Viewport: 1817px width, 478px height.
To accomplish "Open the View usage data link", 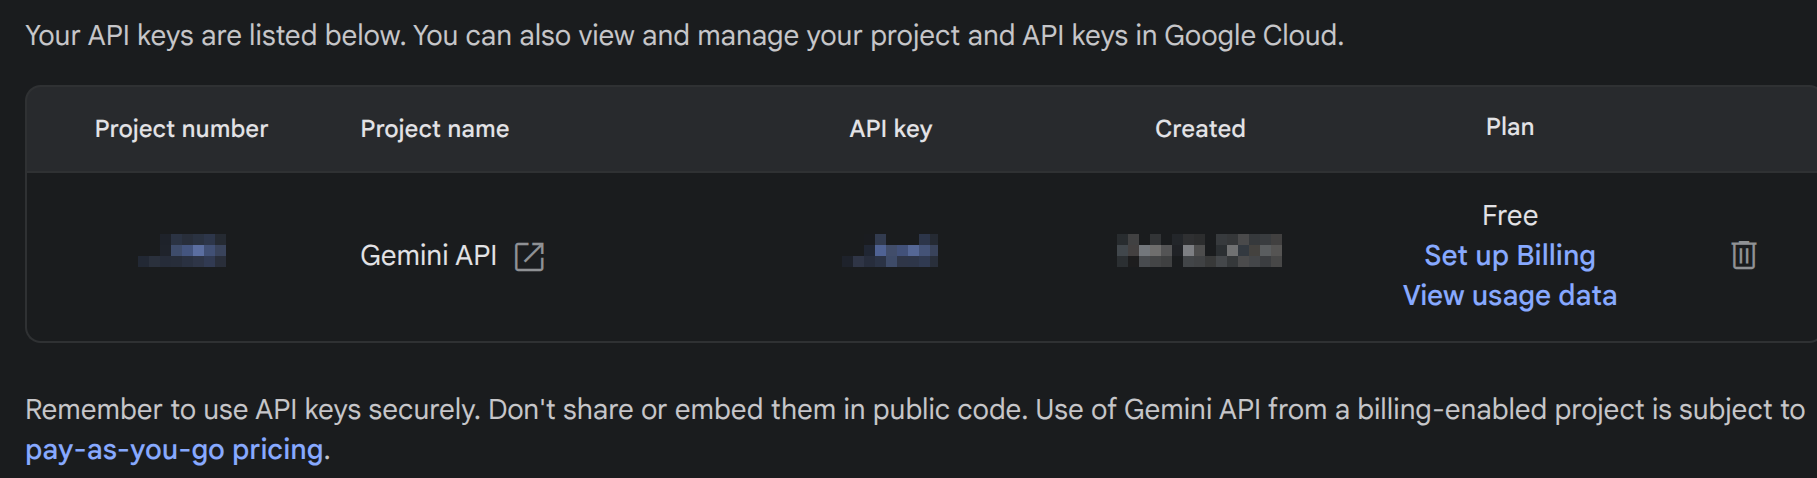I will tap(1509, 295).
